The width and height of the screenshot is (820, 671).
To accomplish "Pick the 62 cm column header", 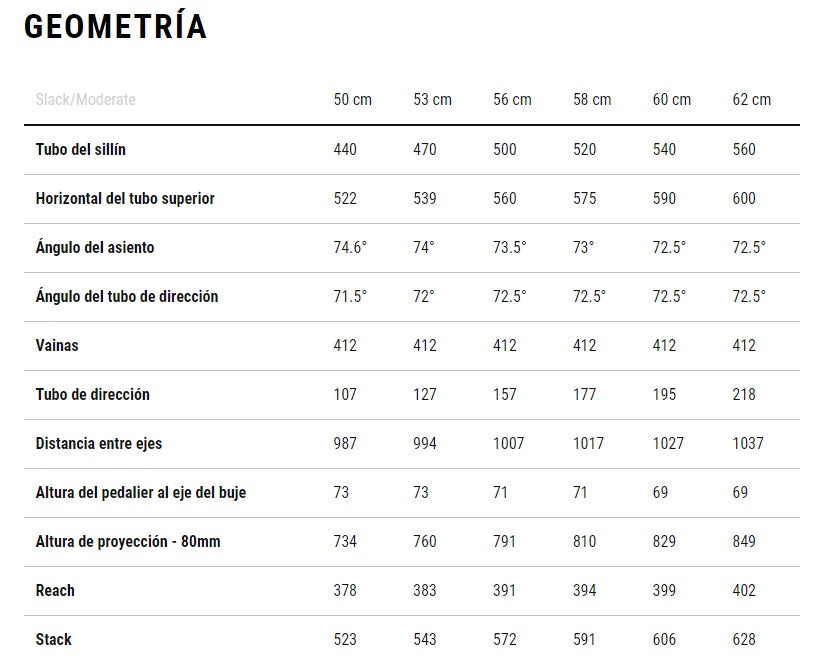I will 751,99.
